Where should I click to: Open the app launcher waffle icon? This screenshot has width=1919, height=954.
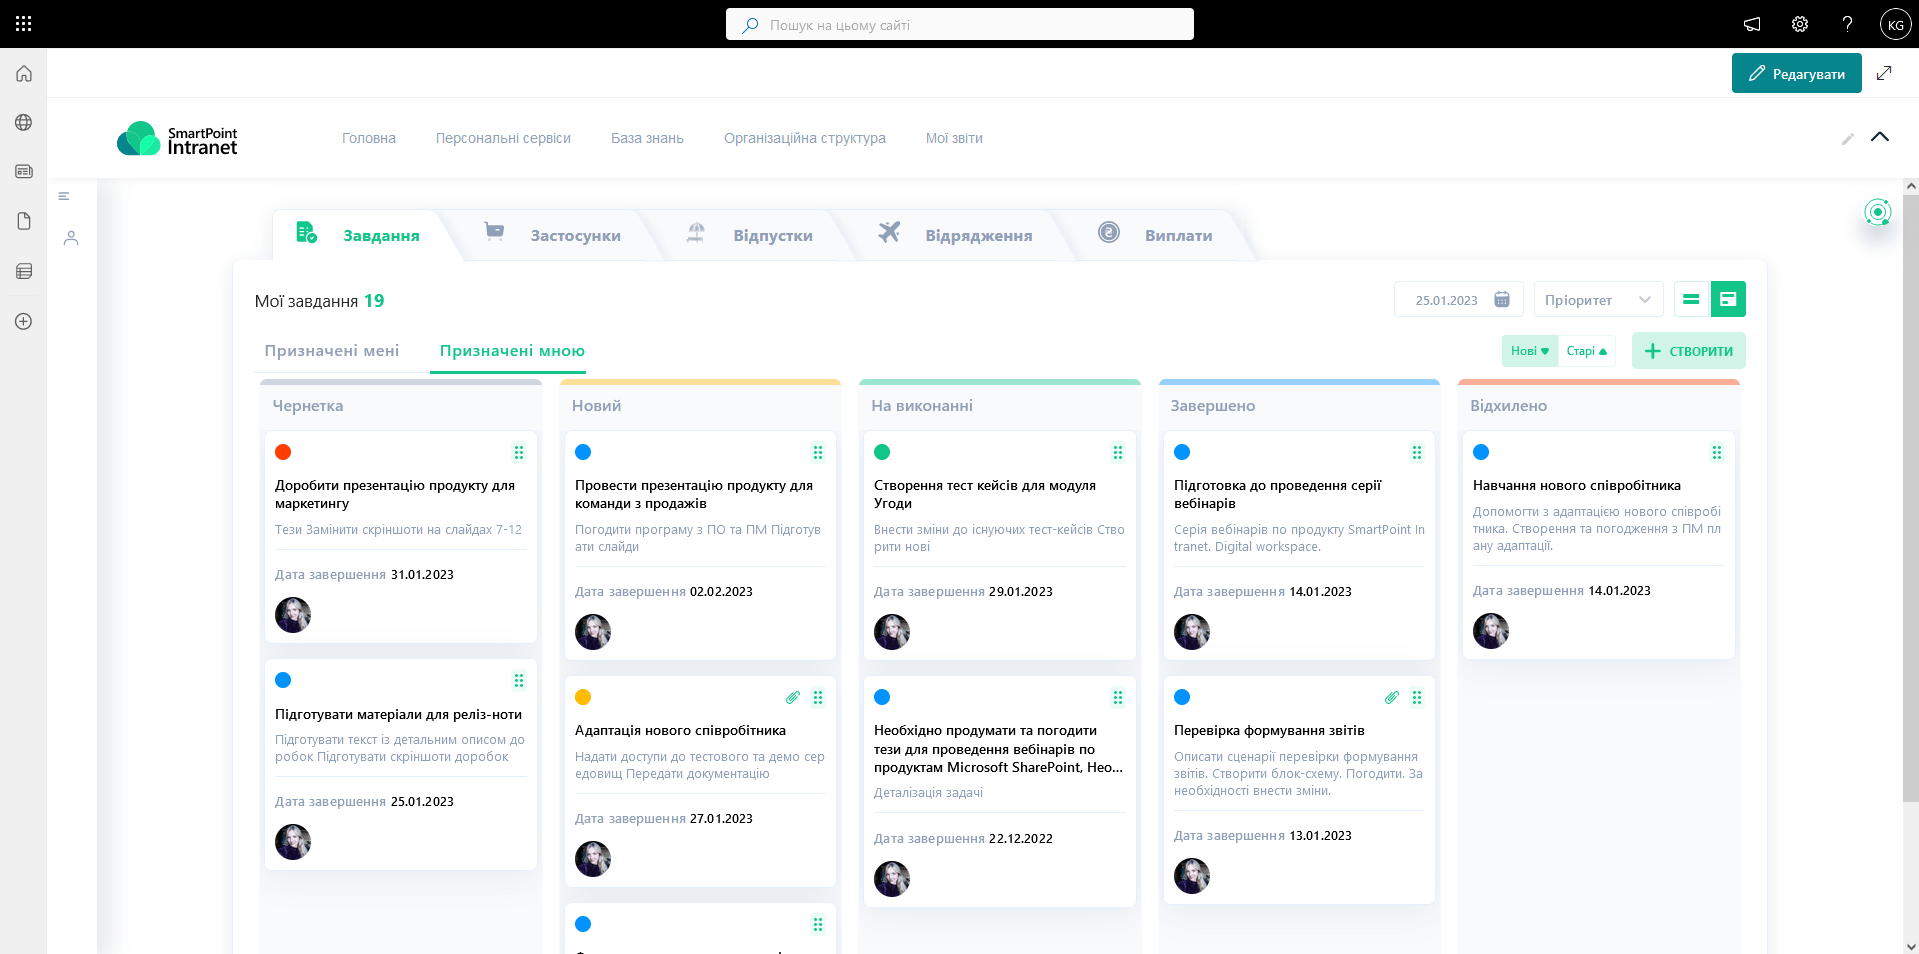pos(24,24)
